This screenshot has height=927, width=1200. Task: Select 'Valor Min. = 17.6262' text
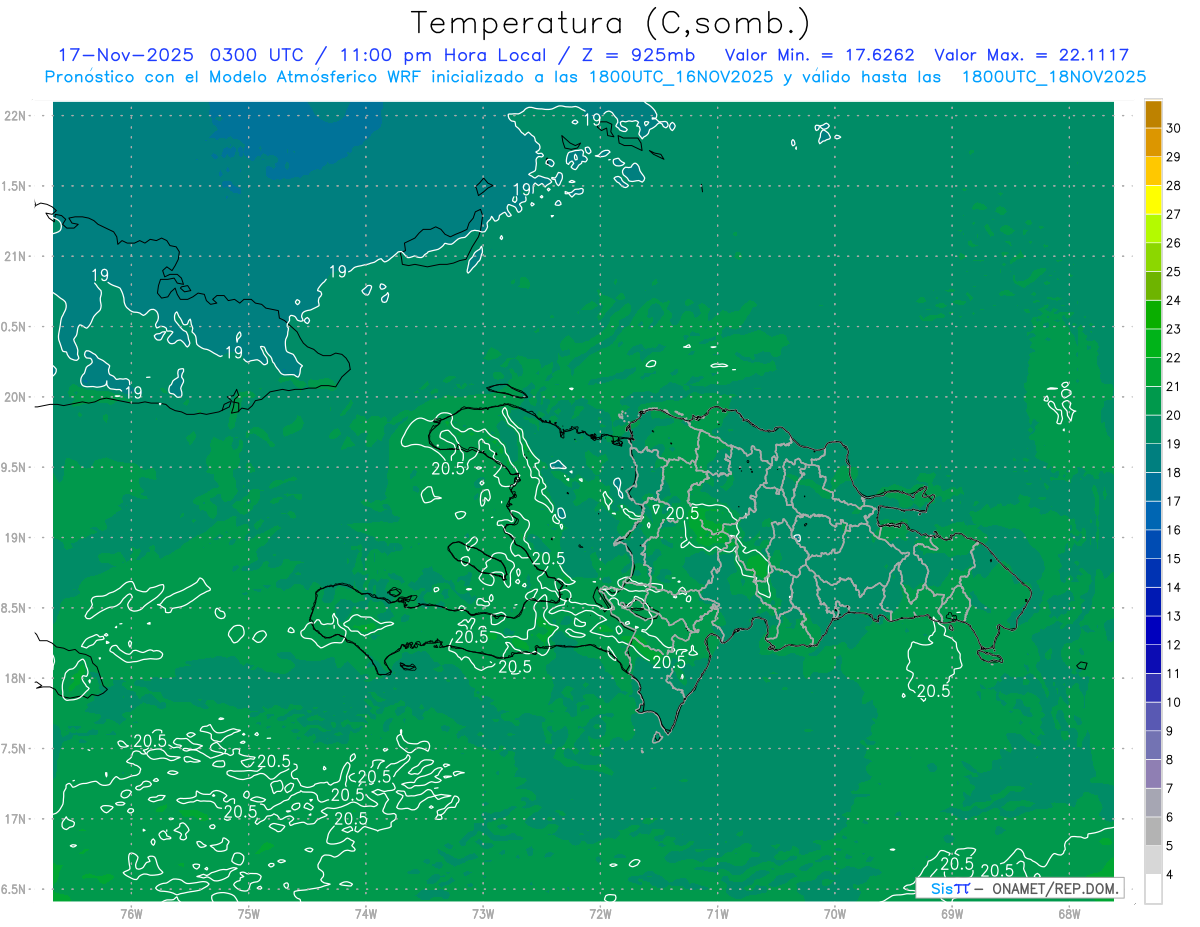click(819, 55)
